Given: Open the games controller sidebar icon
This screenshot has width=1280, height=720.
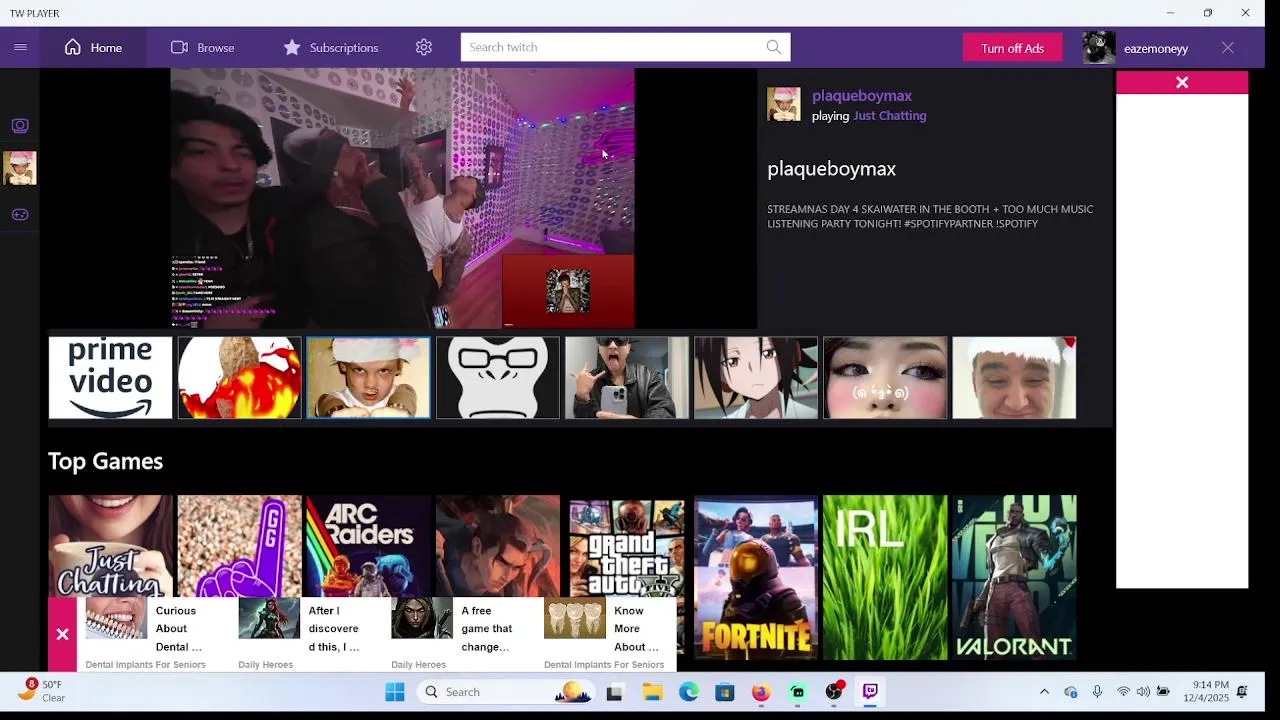Looking at the screenshot, I should click(20, 214).
